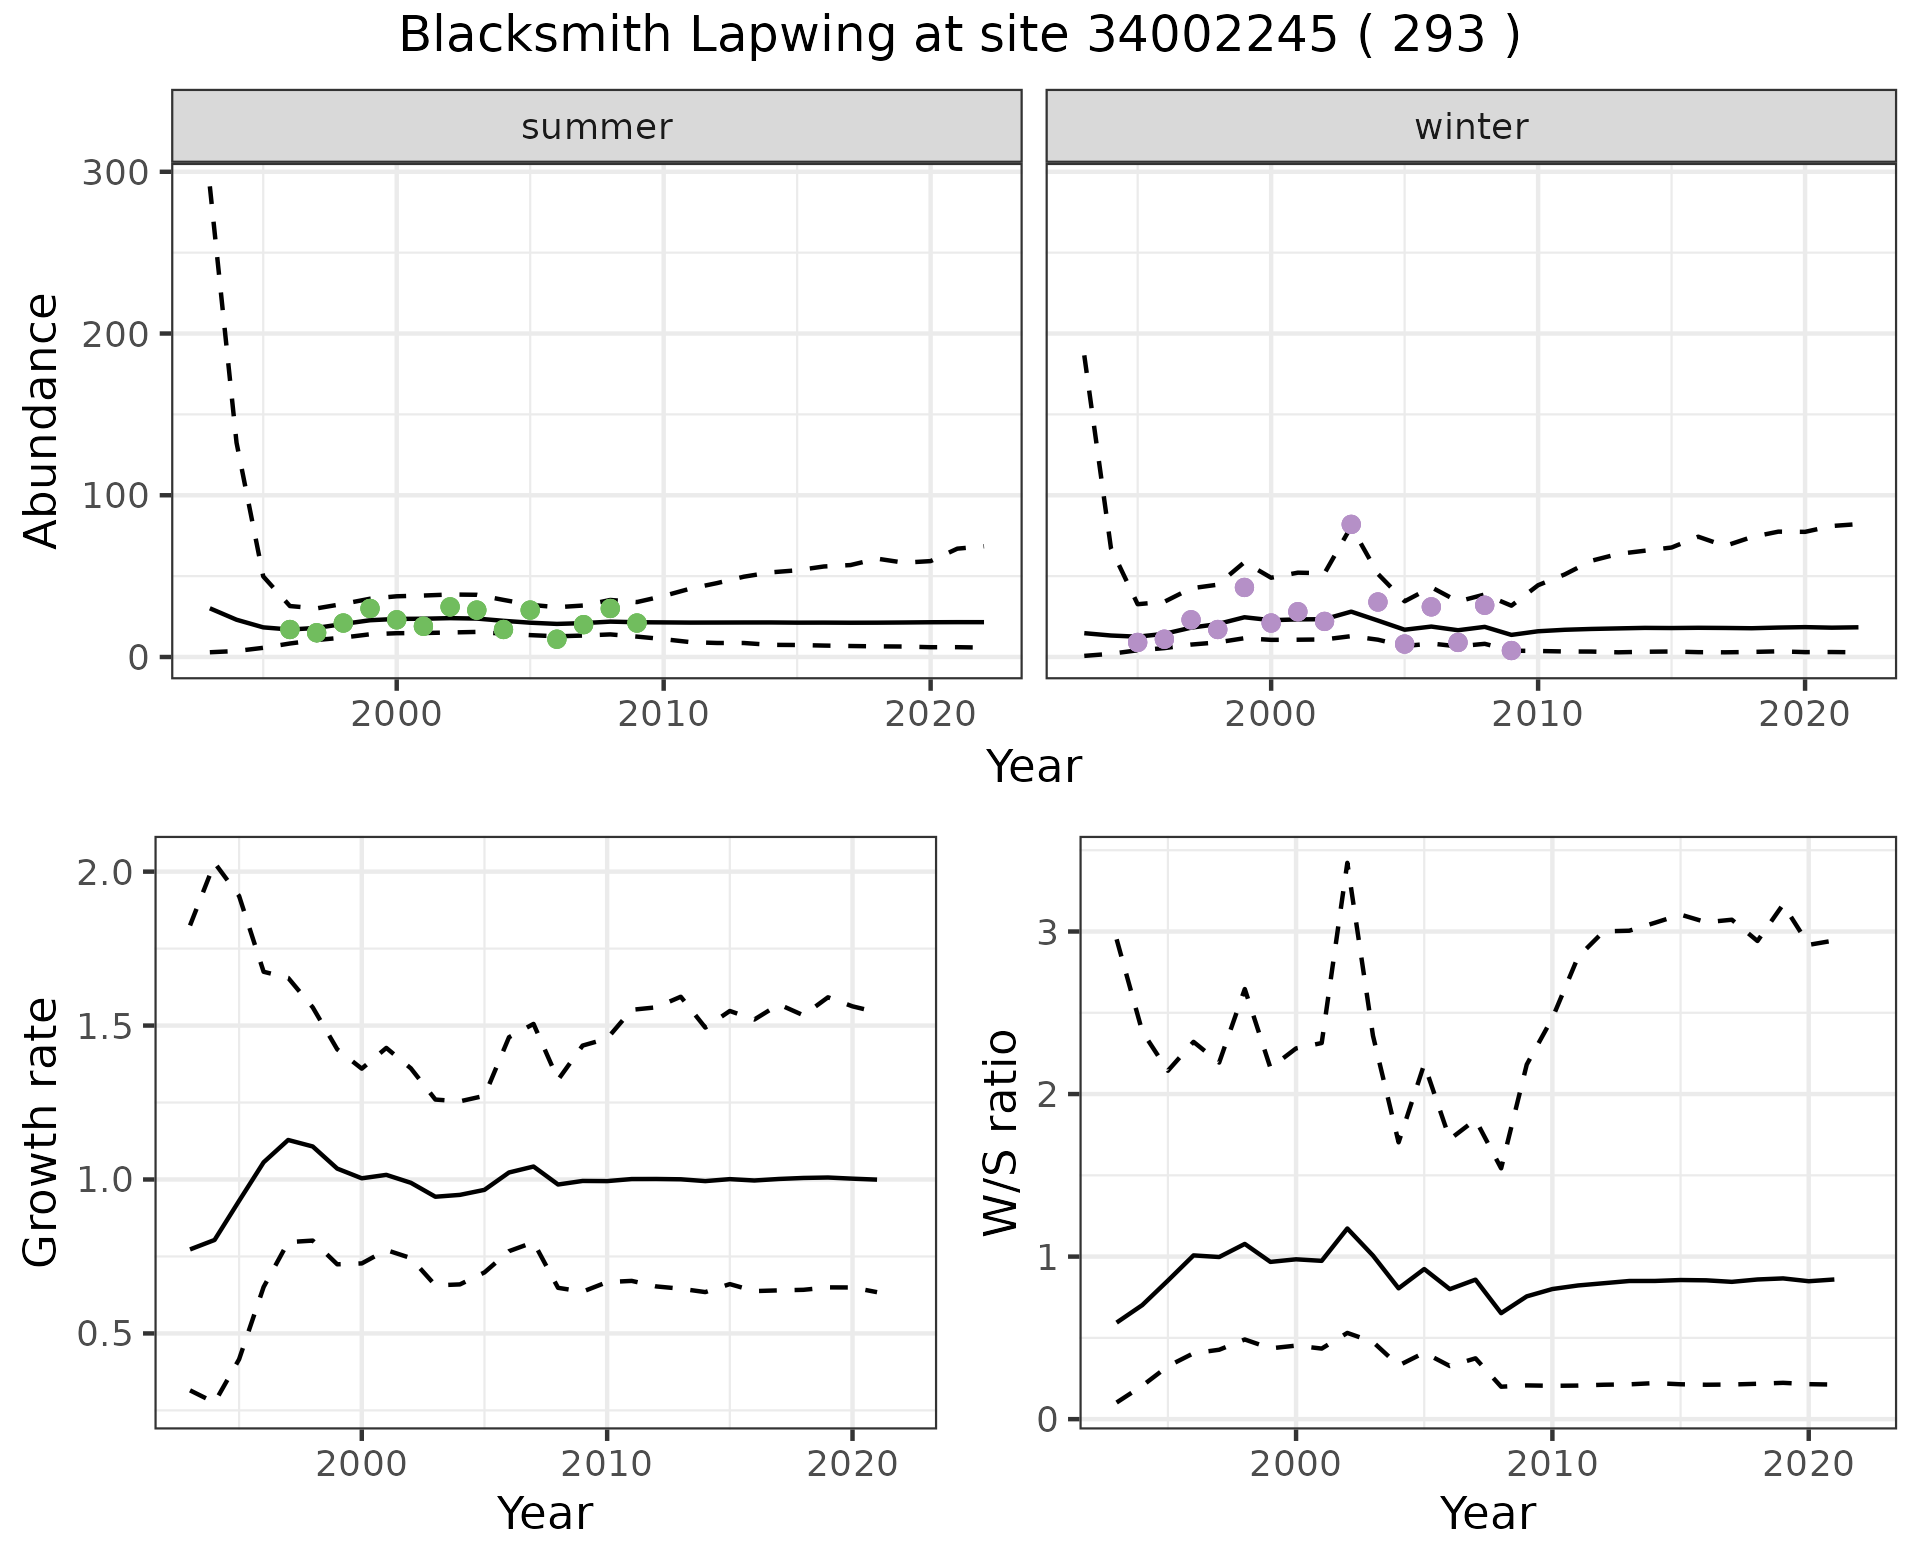Screen dimensions: 1920x1560
Task: Click the Abundance y-axis label
Action: (x=42, y=420)
